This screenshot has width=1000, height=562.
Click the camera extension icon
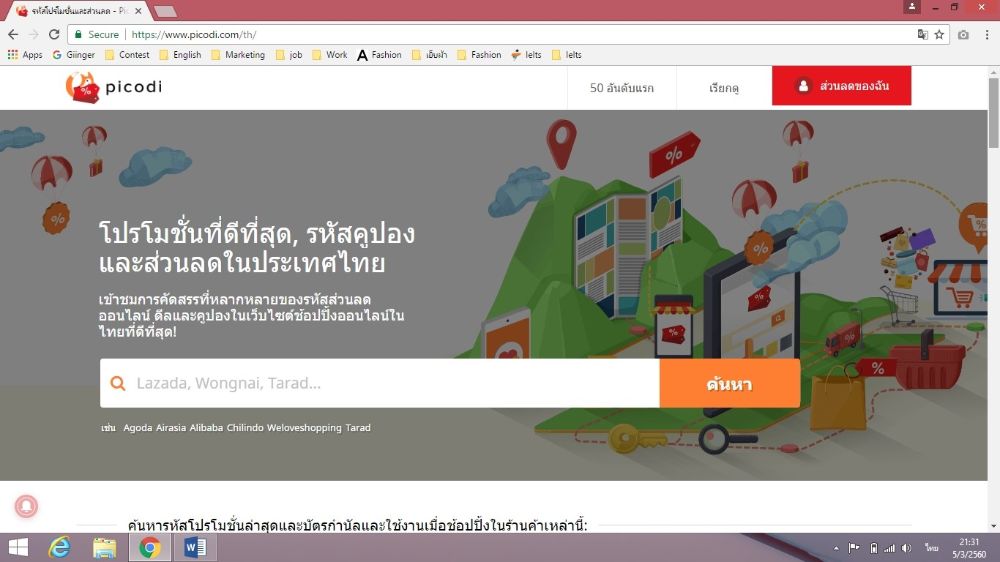(x=963, y=34)
